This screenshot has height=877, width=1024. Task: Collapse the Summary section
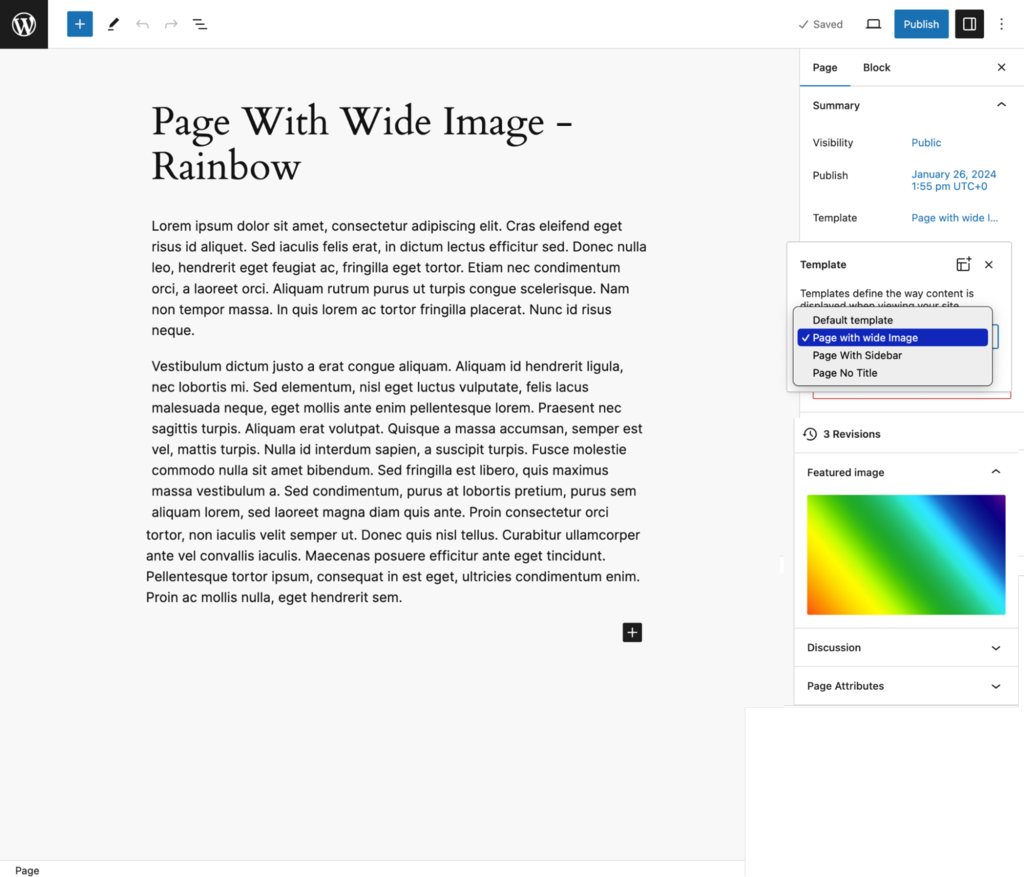tap(1001, 105)
